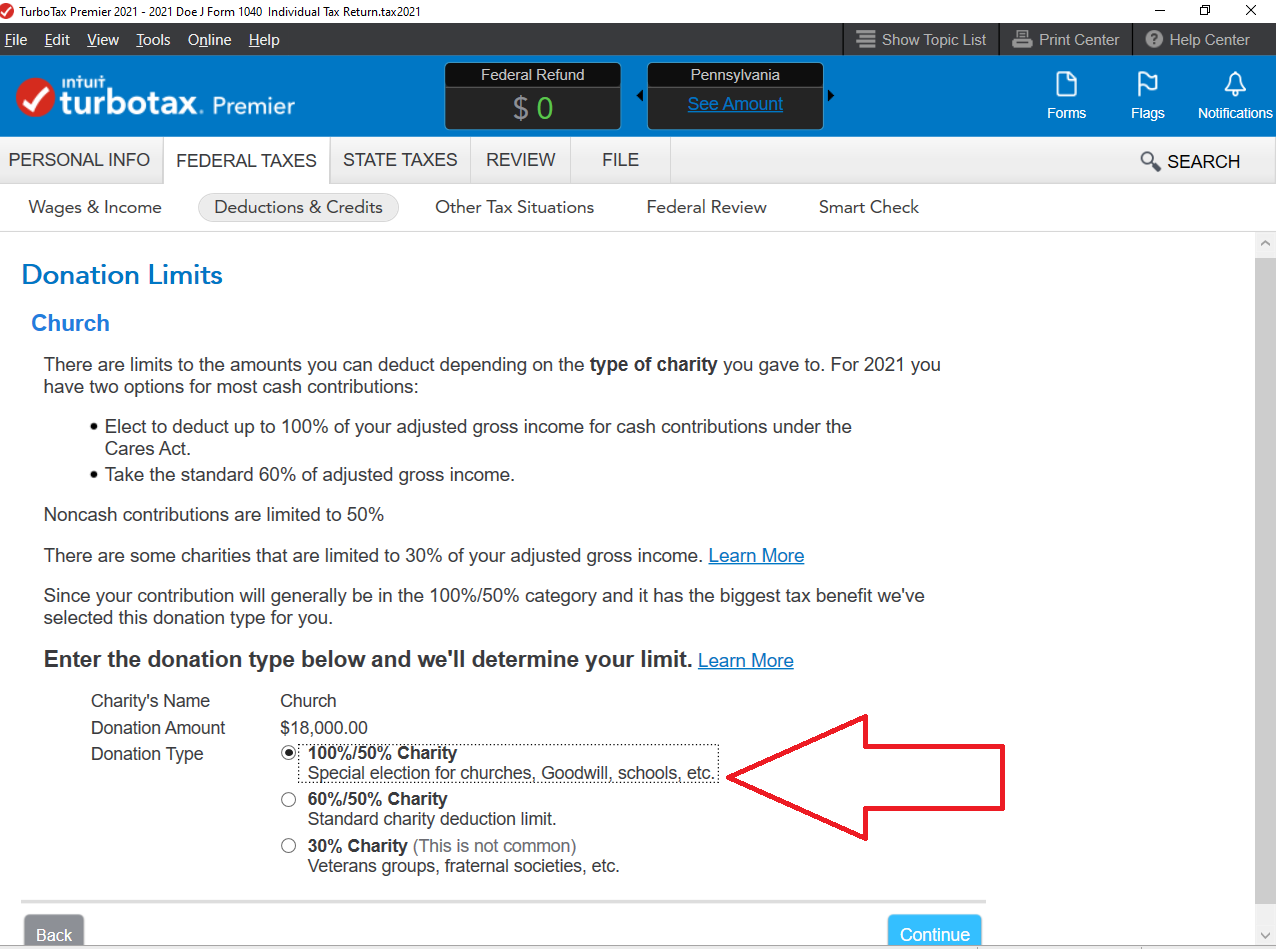Open the Flags icon
The width and height of the screenshot is (1276, 949).
click(1147, 96)
